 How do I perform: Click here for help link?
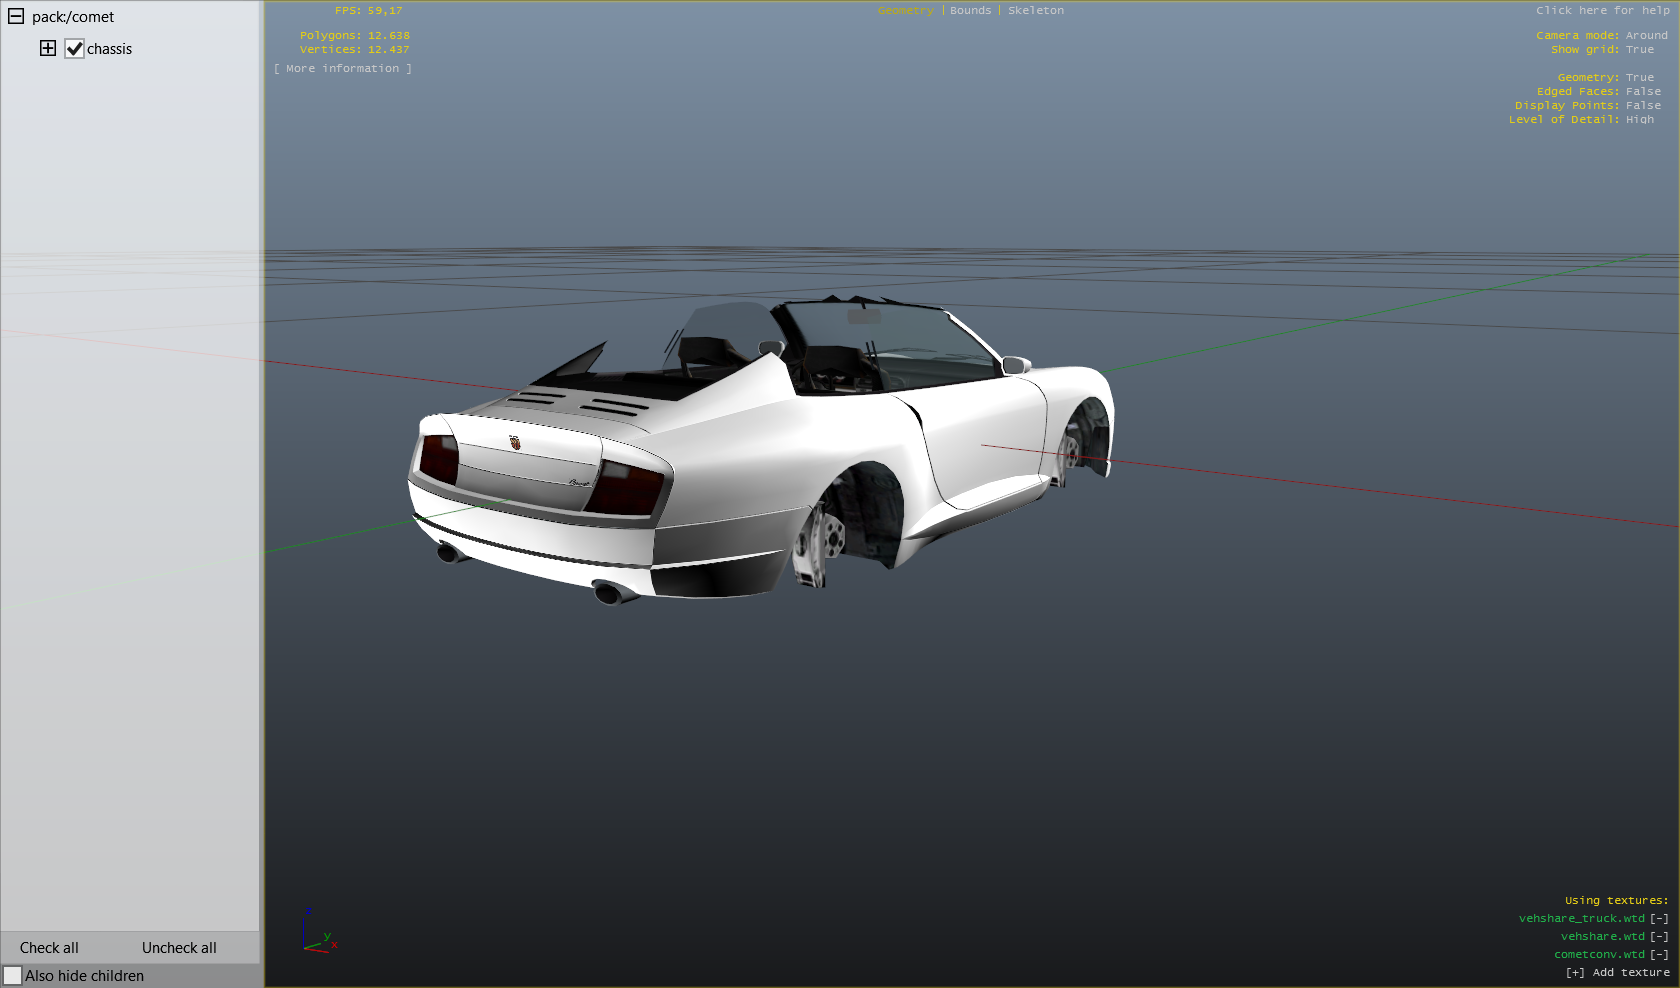1603,10
